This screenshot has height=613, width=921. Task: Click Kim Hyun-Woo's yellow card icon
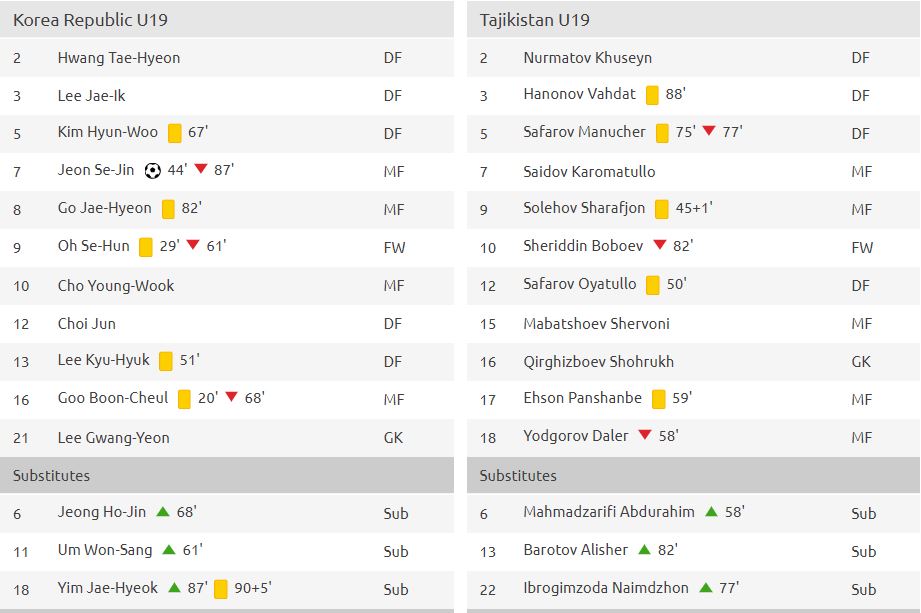[x=174, y=133]
